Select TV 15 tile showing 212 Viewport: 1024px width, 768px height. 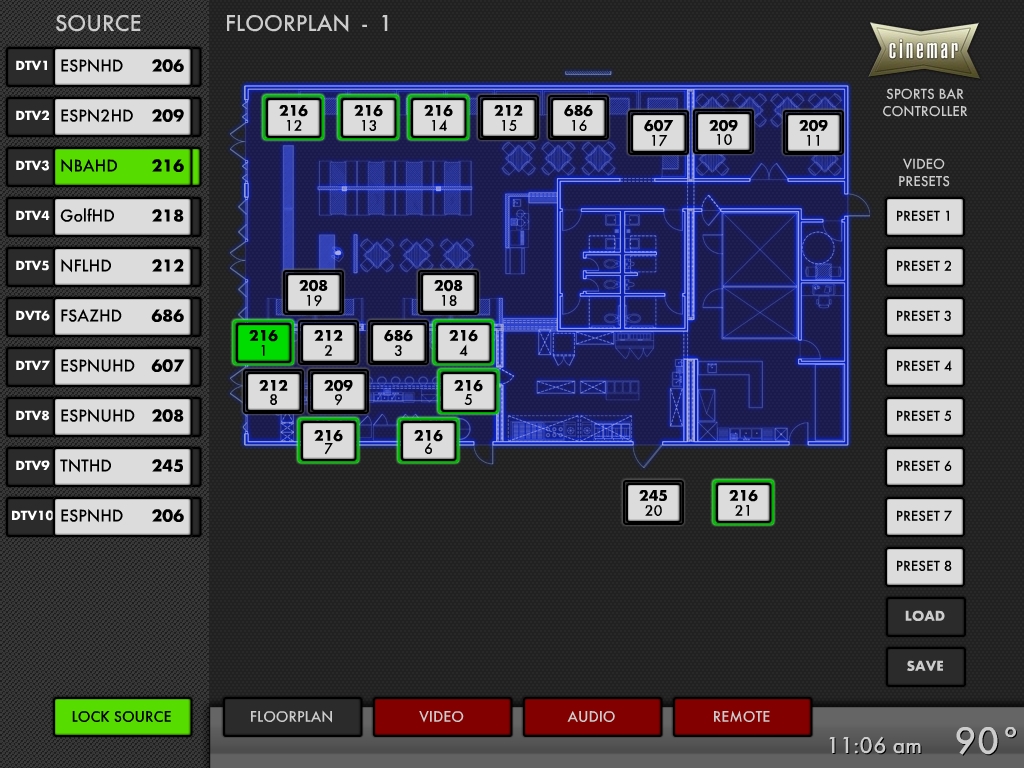click(509, 118)
